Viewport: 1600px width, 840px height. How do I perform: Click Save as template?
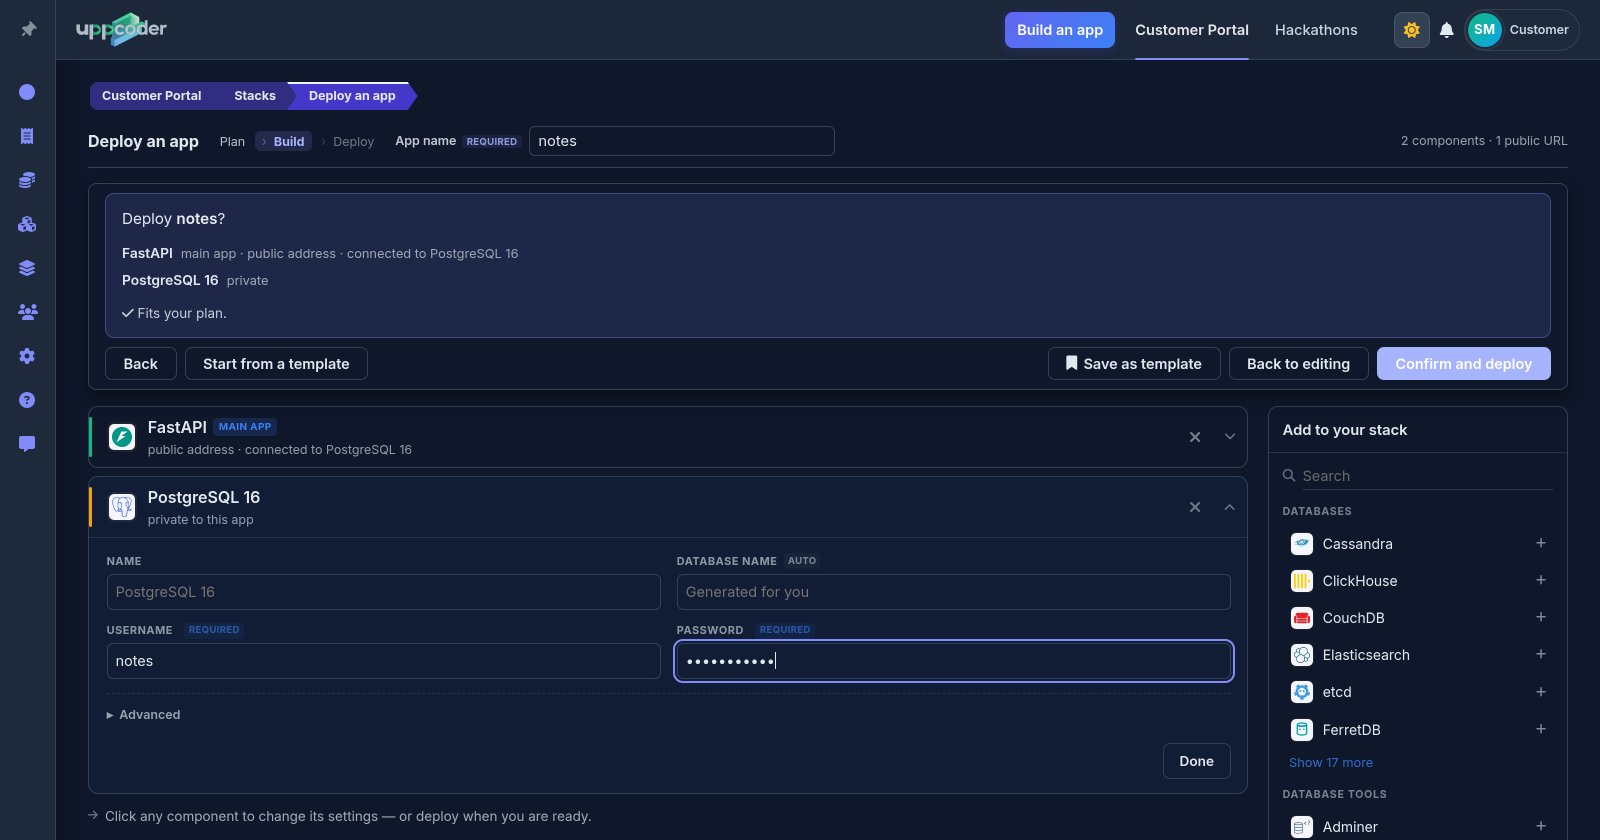coord(1134,364)
